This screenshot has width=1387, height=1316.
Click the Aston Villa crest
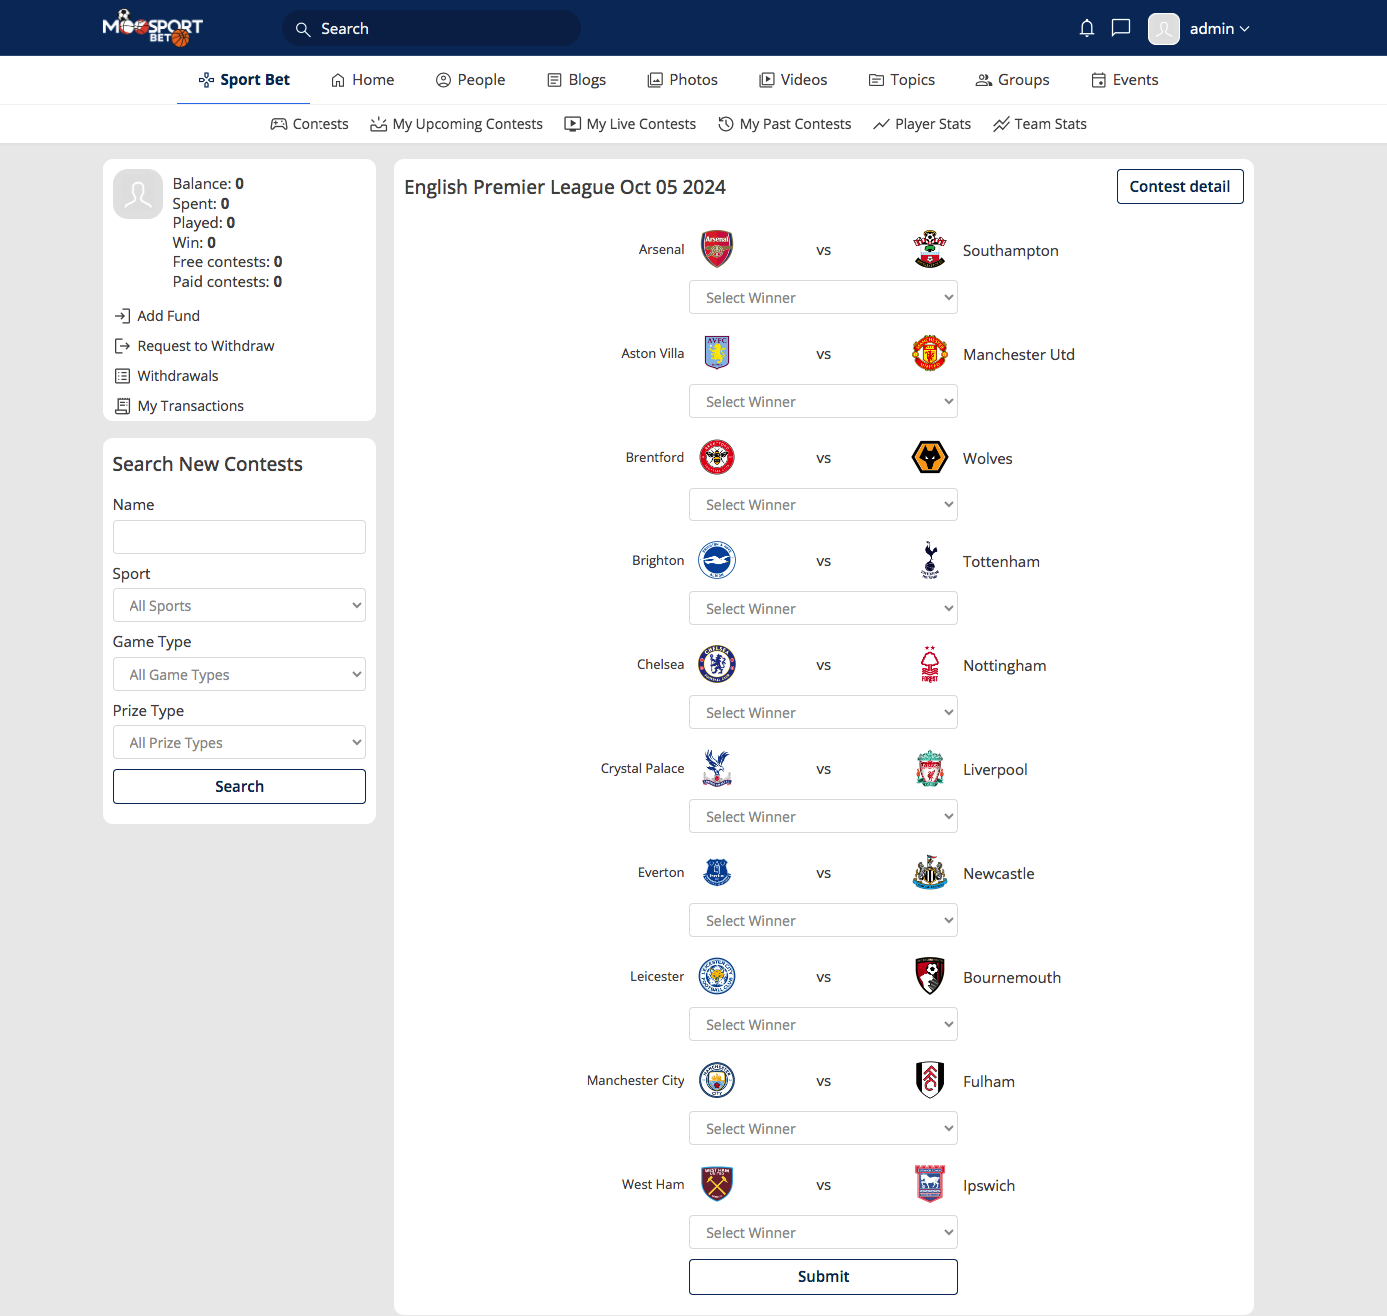coord(717,353)
